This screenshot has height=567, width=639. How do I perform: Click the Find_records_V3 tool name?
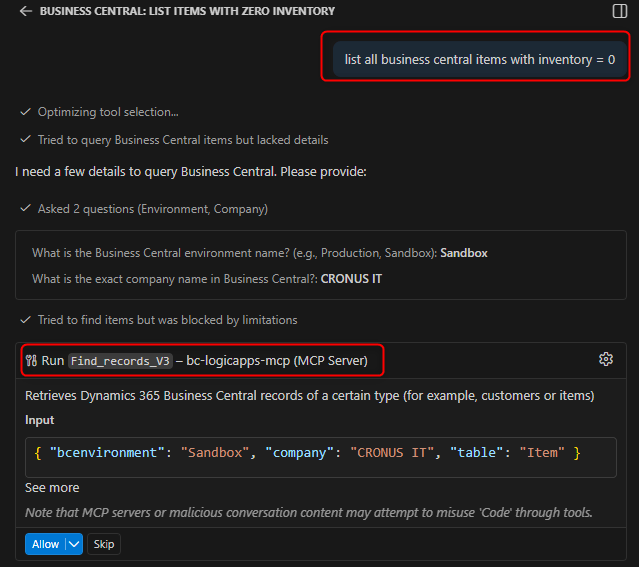point(120,360)
